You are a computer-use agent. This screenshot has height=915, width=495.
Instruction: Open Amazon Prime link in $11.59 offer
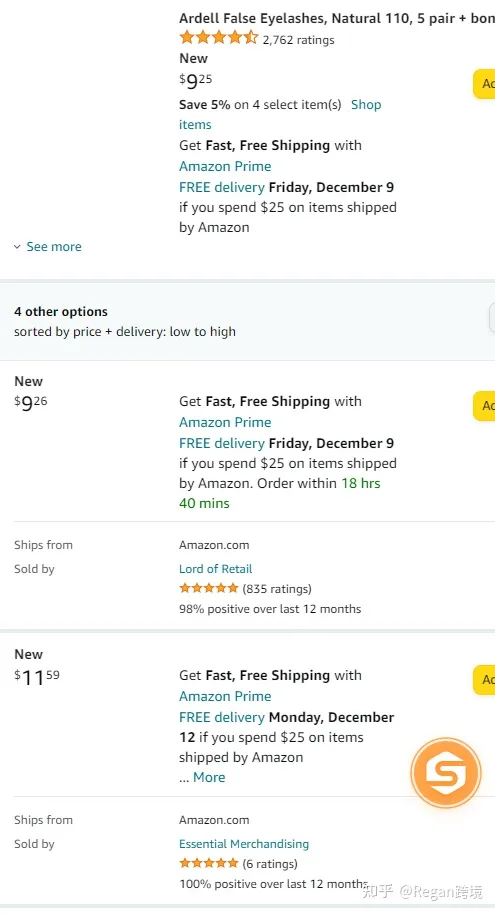tap(225, 696)
